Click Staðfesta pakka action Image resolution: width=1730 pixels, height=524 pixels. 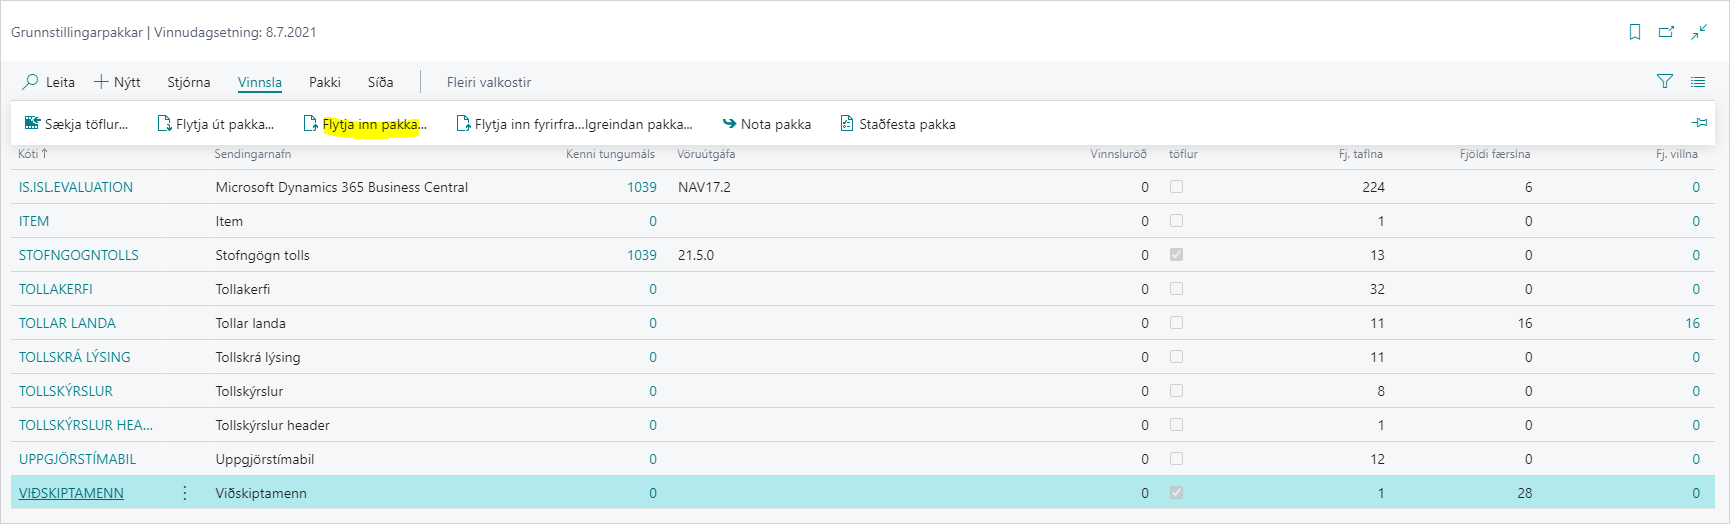(x=897, y=124)
